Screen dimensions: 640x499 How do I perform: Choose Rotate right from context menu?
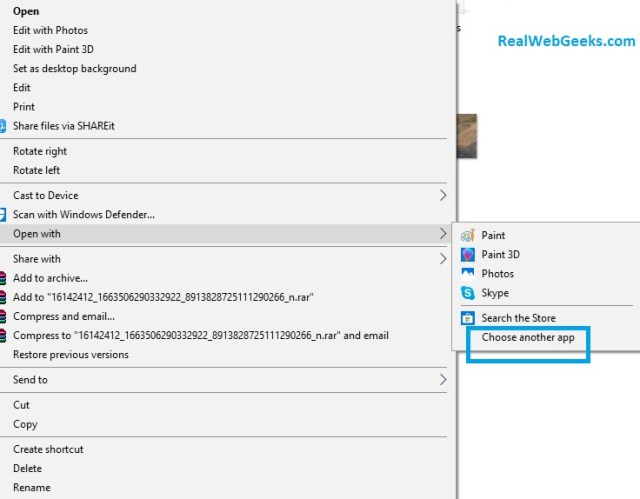tap(40, 151)
